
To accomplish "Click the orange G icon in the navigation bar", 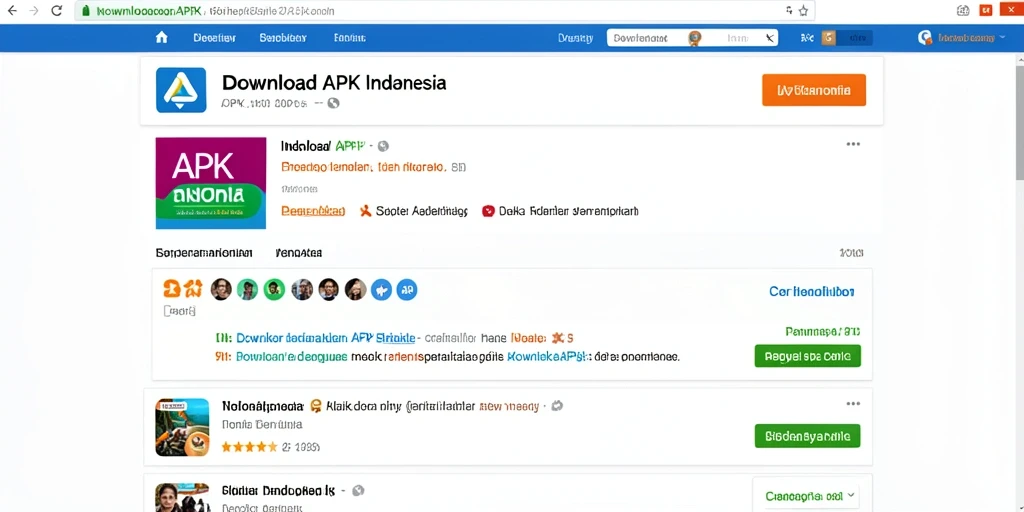I will tap(828, 38).
